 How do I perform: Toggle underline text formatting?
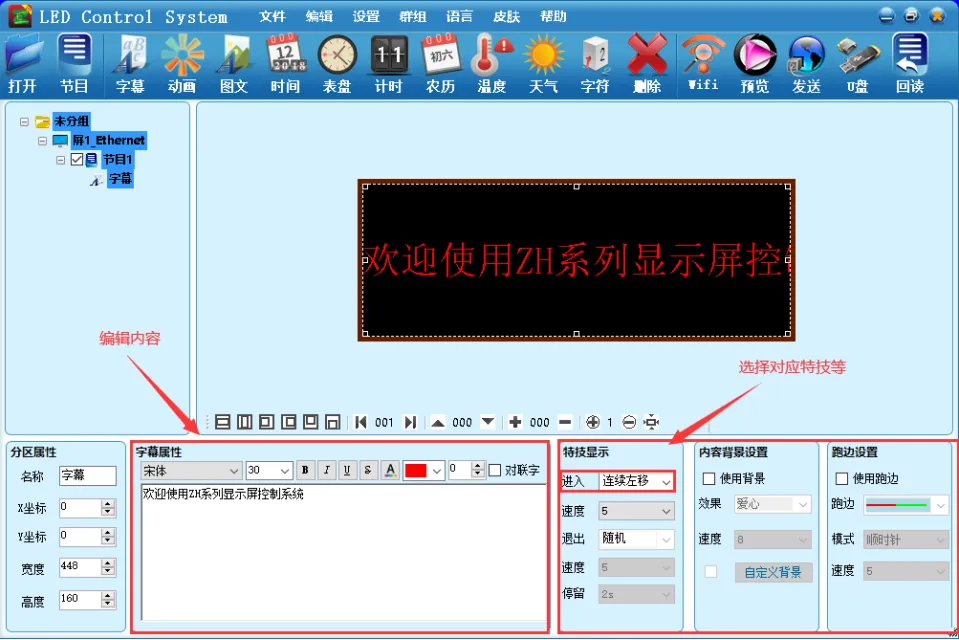pyautogui.click(x=347, y=470)
